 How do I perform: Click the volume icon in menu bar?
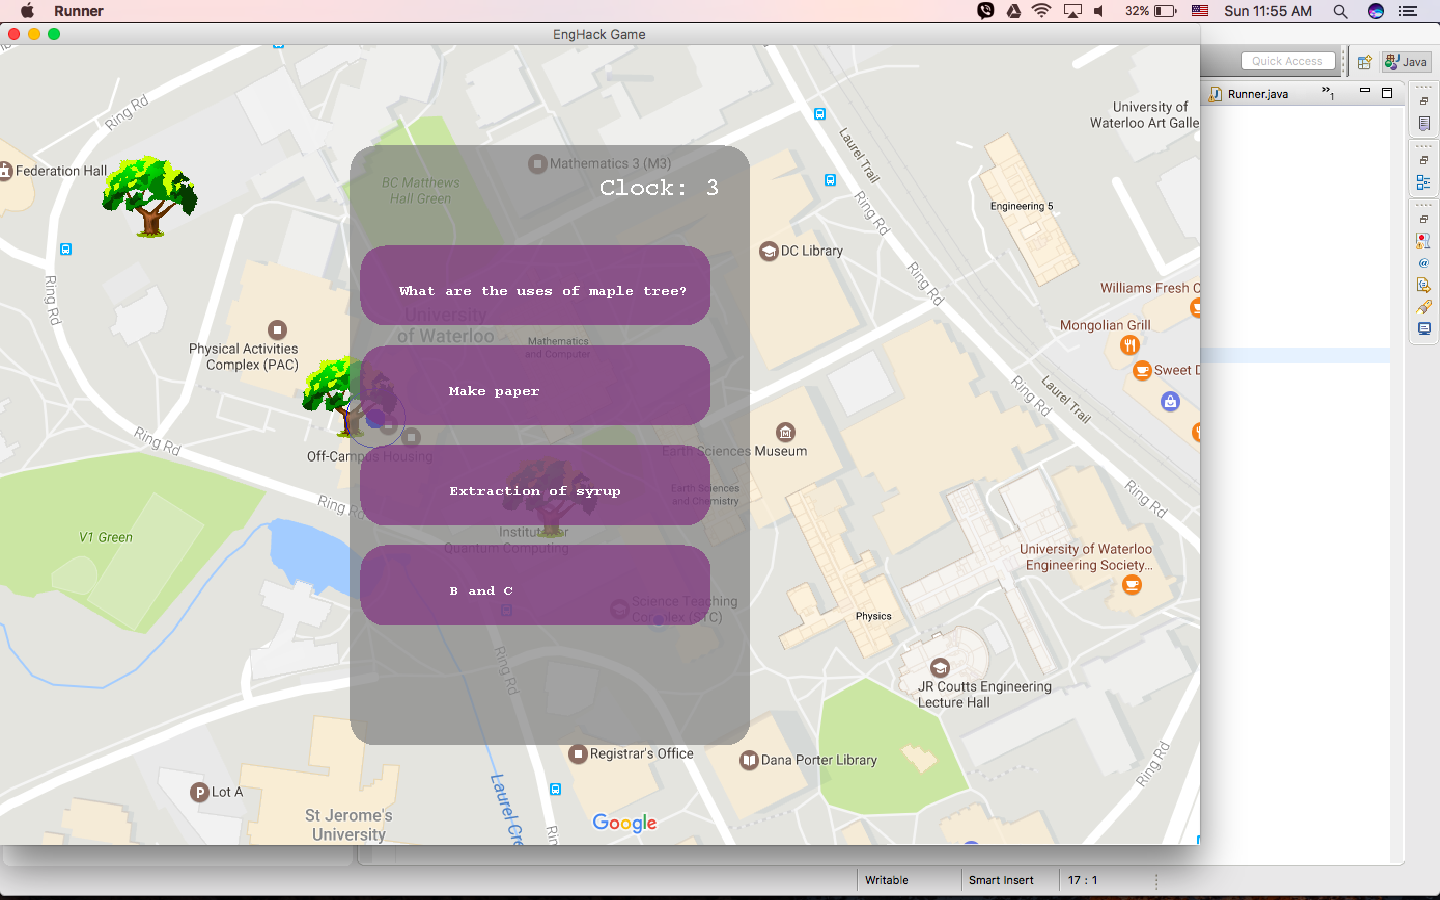[x=1099, y=11]
